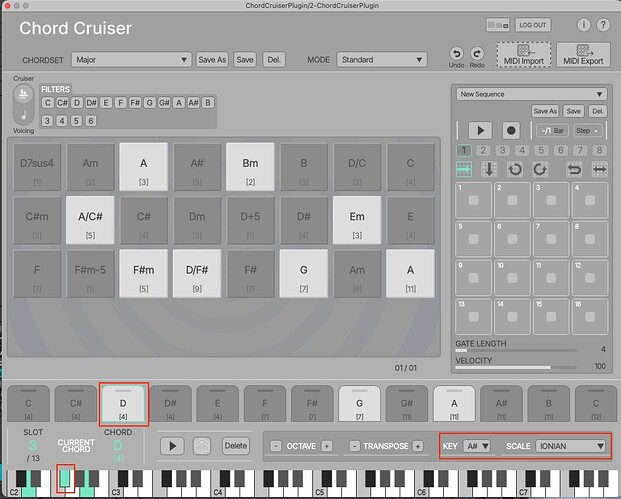Select the bottom A [11] slot tab
The image size is (621, 499).
pos(454,404)
